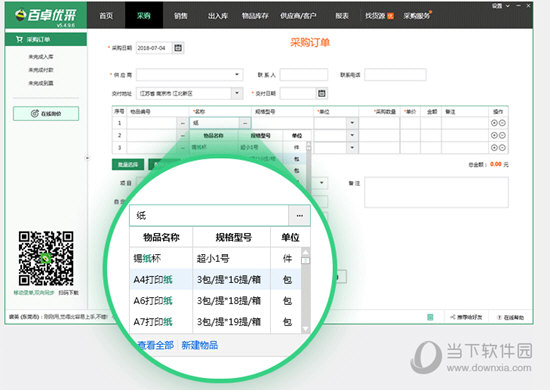Screen dimensions: 550x390
Task: Click the large 备注 text area
Action: click(436, 192)
